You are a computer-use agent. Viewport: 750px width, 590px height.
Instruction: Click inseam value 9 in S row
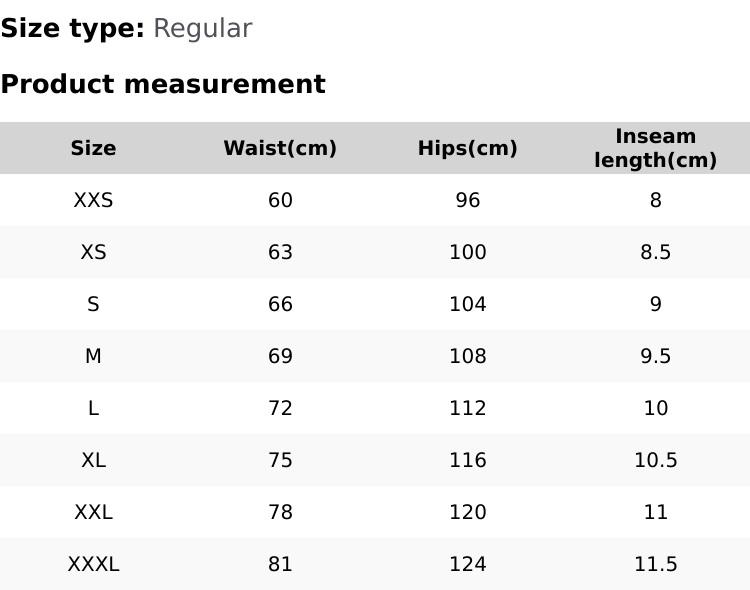(x=655, y=304)
